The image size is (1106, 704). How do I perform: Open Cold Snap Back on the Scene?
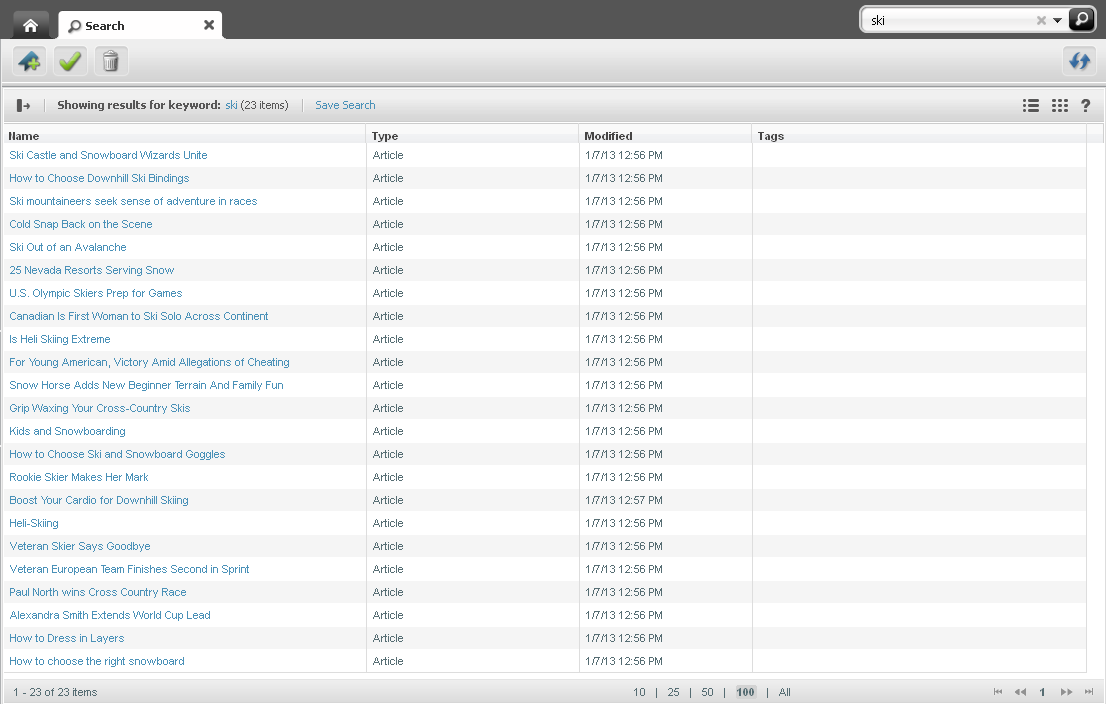click(81, 224)
